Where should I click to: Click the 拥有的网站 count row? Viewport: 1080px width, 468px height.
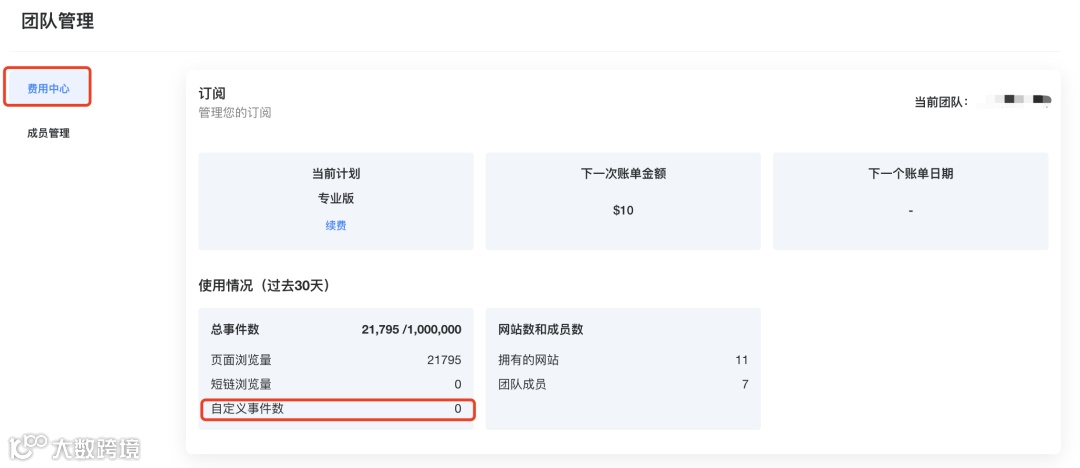click(622, 360)
